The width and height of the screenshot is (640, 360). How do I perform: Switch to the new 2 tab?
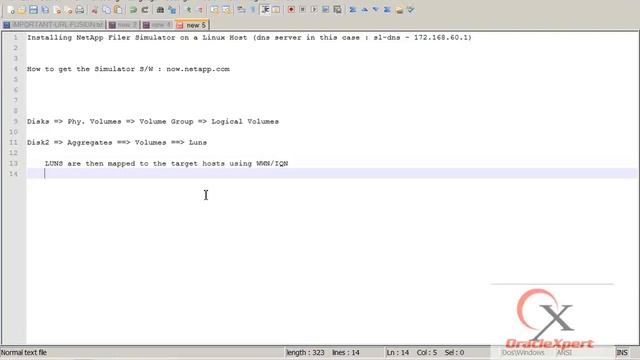(x=123, y=25)
